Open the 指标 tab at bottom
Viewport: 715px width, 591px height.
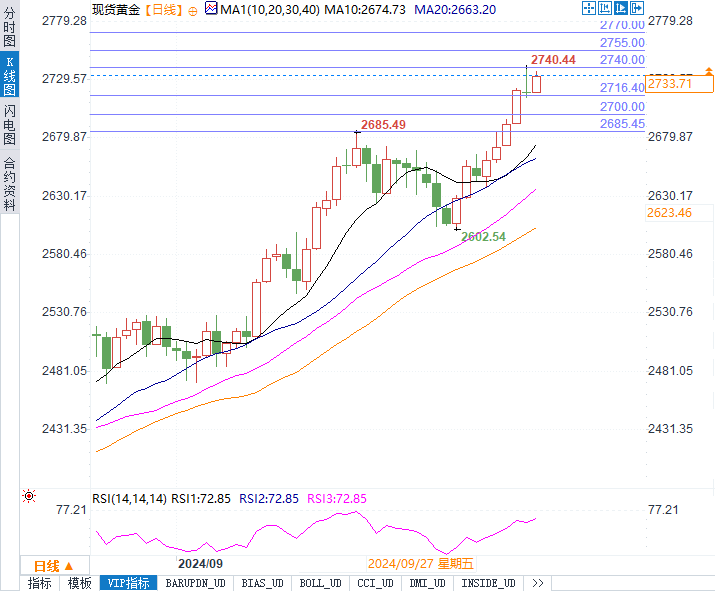(40, 583)
